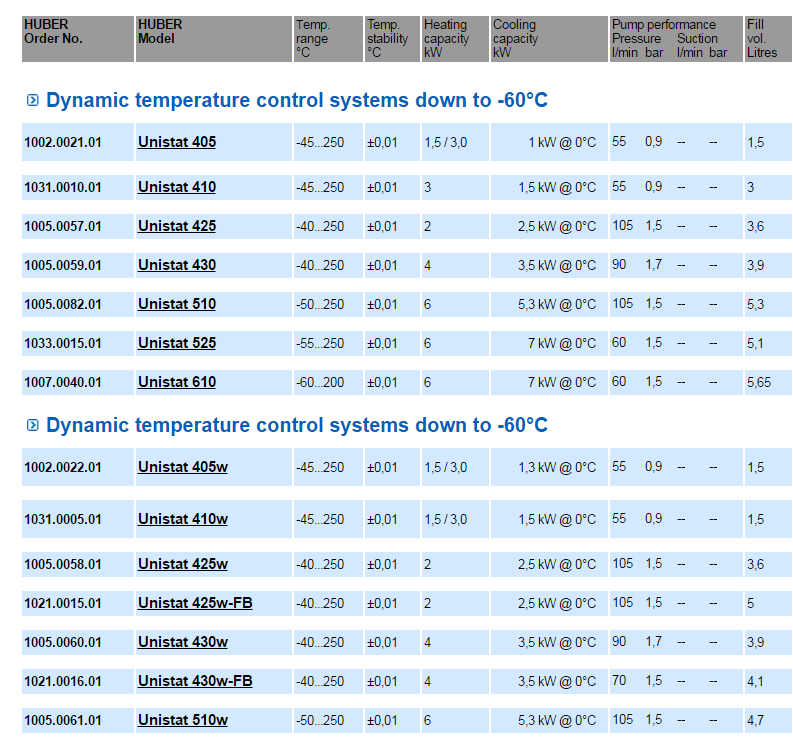Image resolution: width=793 pixels, height=749 pixels.
Task: Click the Cooling capacity column header
Action: 549,39
